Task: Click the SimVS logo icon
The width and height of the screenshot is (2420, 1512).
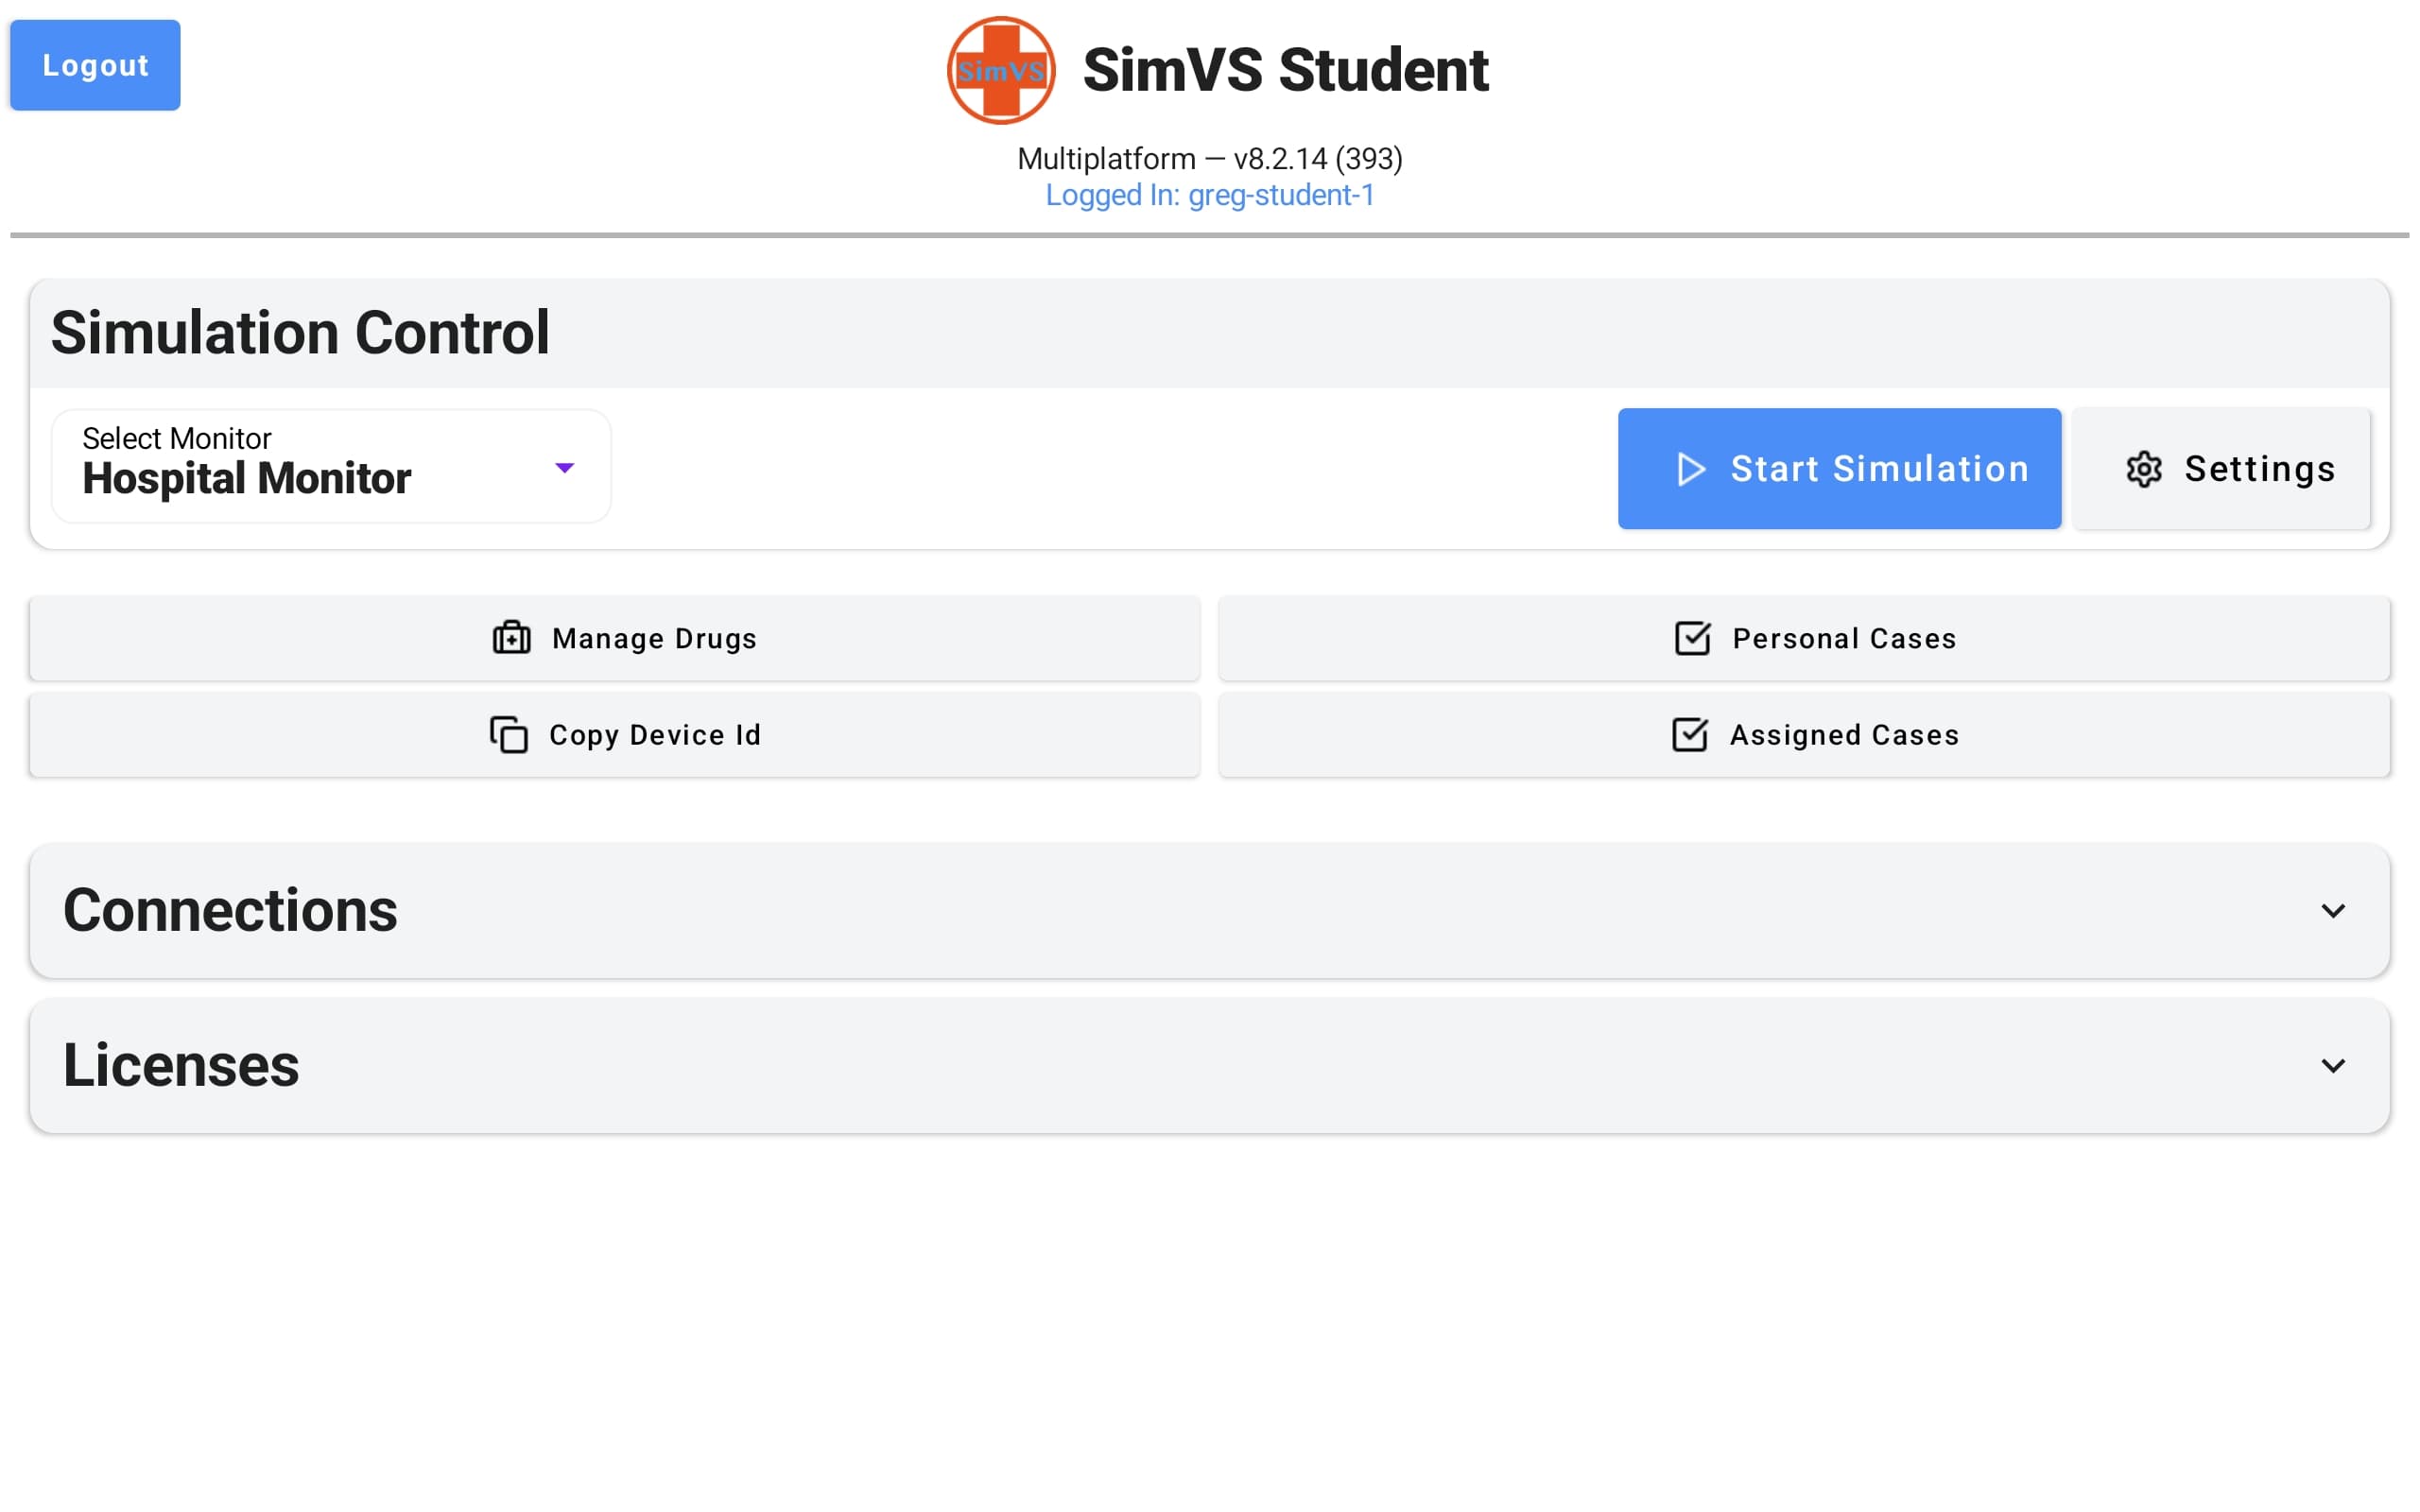Action: 1000,69
